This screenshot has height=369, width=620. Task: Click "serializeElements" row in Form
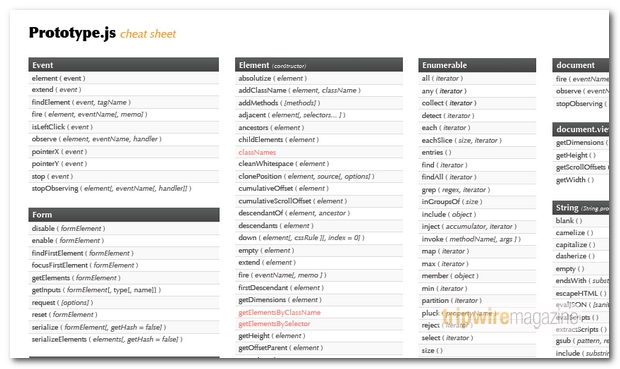[x=124, y=339]
